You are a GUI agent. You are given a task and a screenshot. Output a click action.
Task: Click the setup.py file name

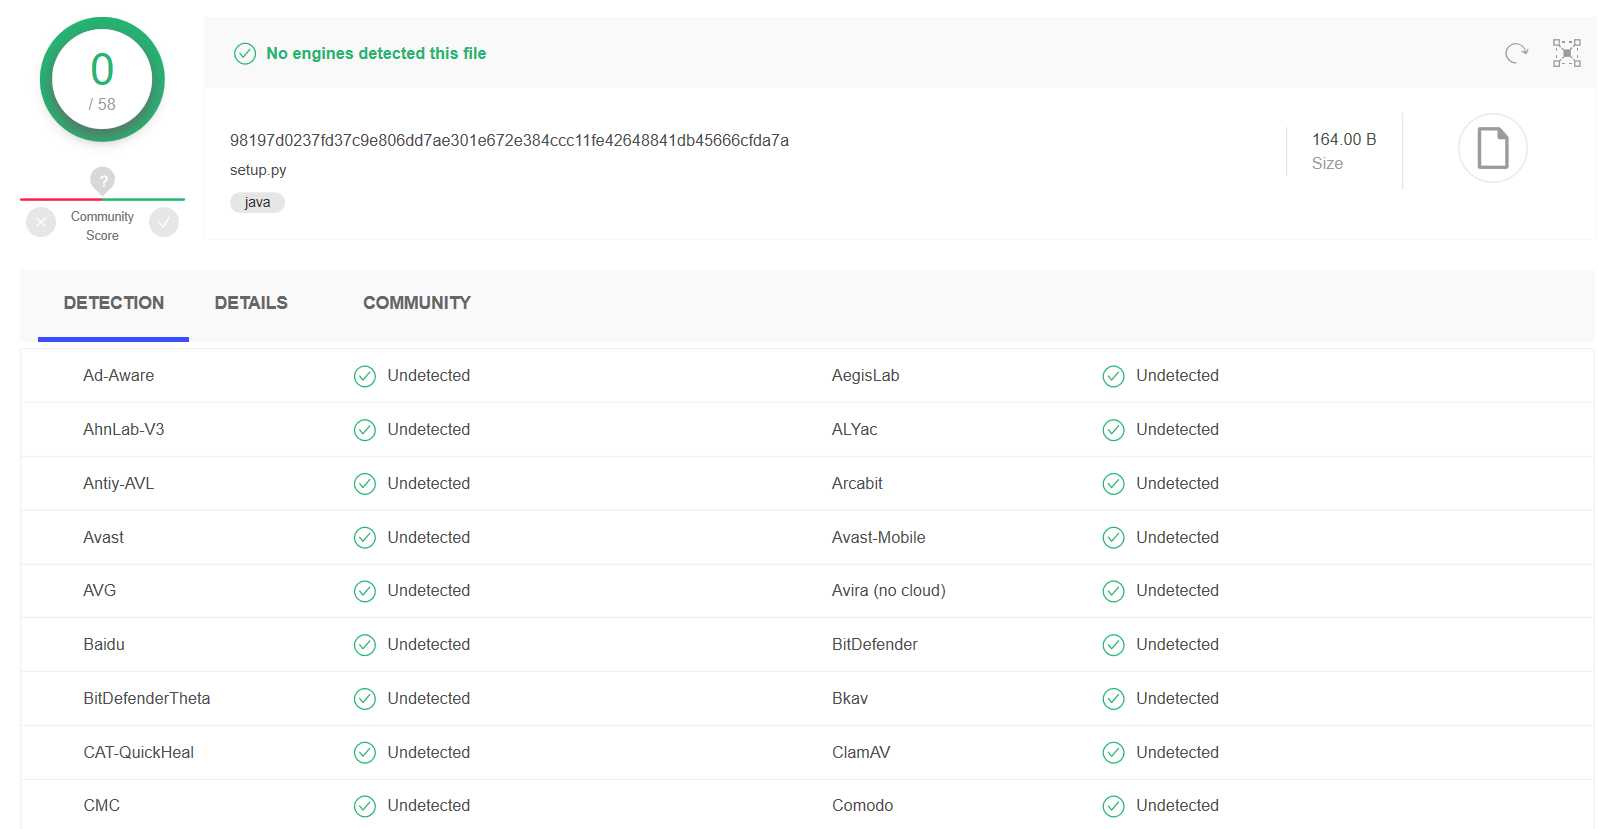pyautogui.click(x=258, y=170)
